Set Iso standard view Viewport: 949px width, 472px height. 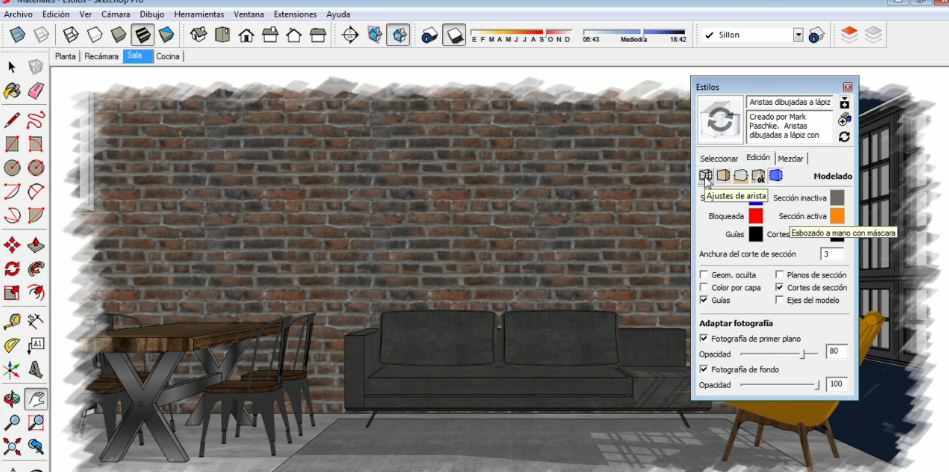point(199,34)
